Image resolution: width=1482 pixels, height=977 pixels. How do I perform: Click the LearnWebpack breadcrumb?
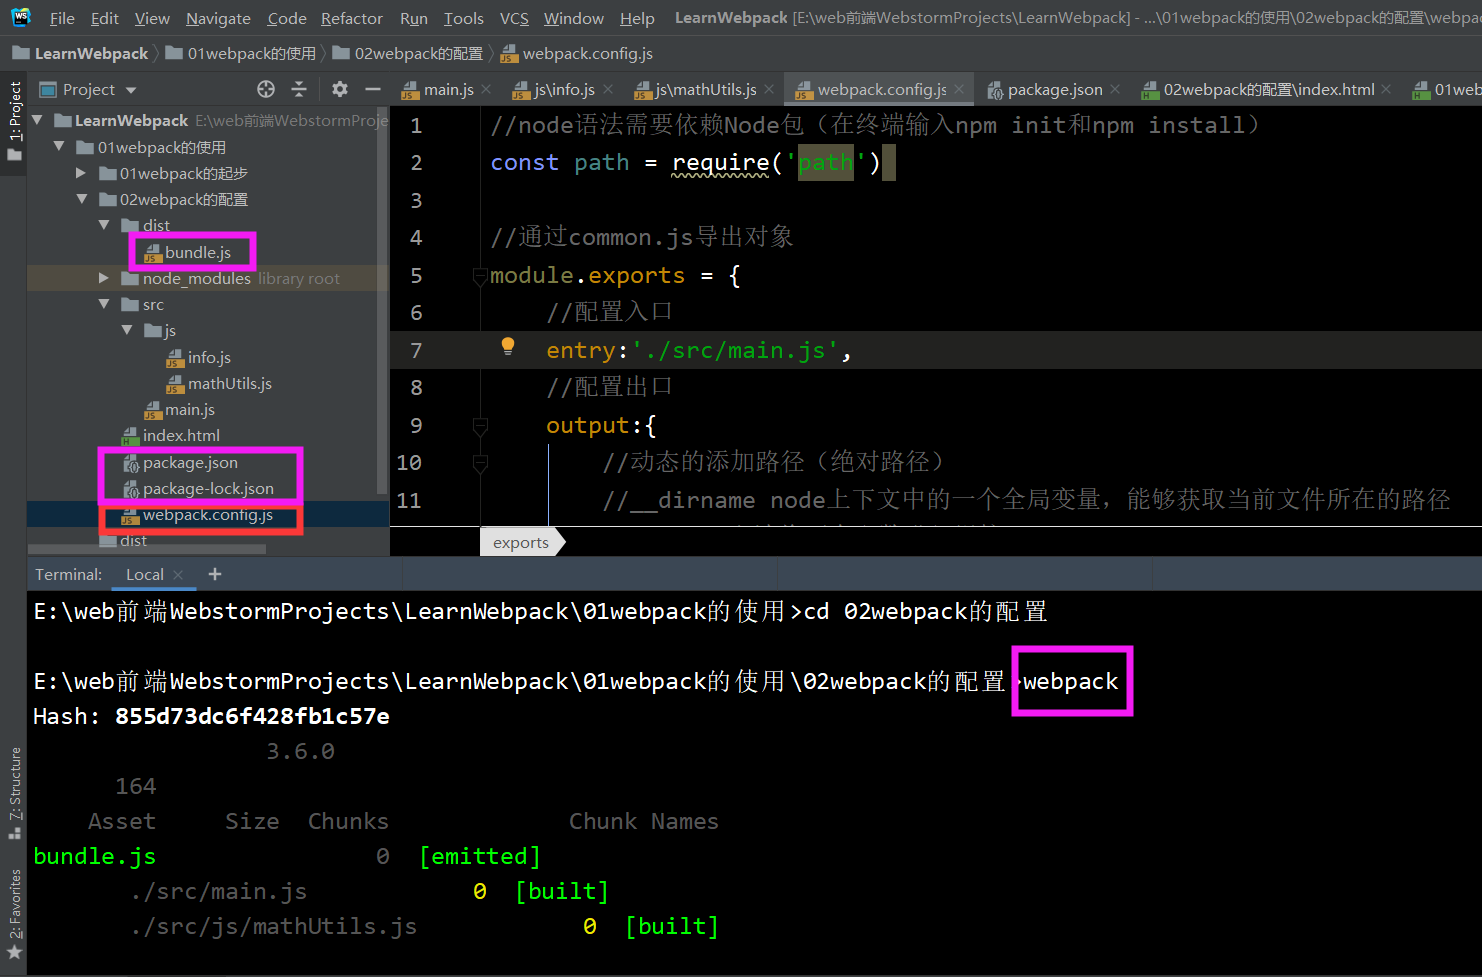[x=80, y=54]
